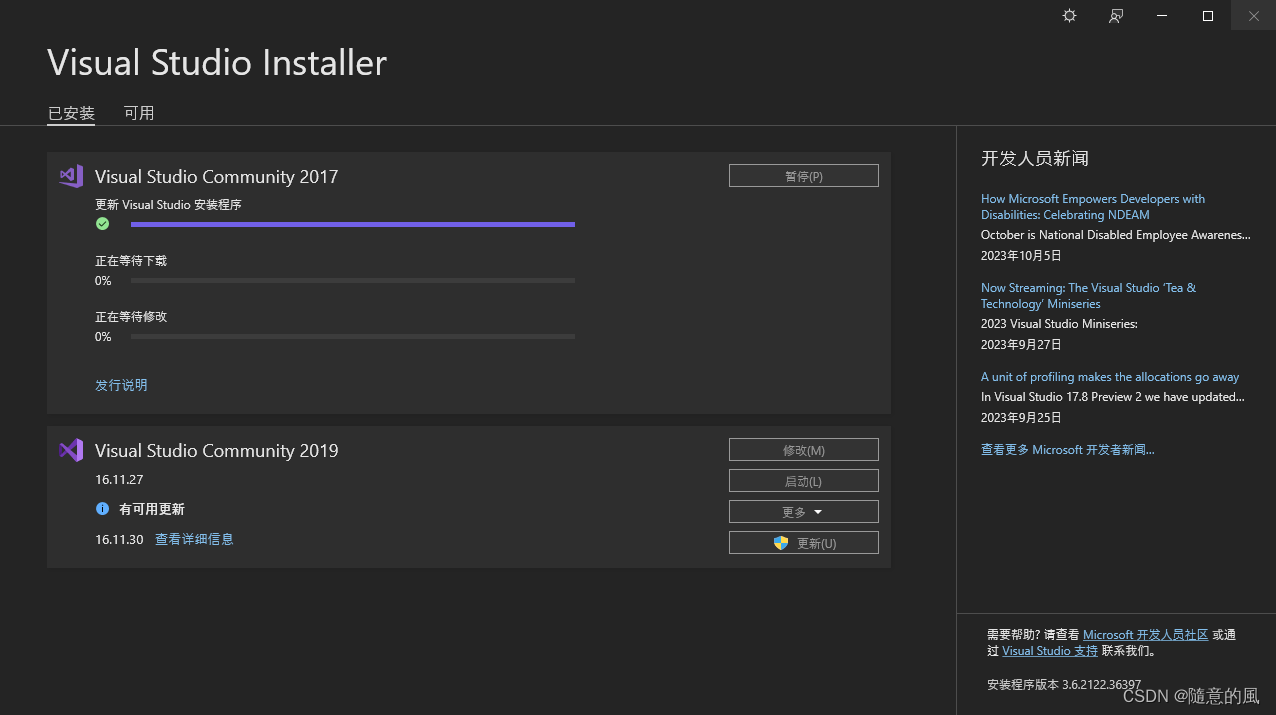Click the Visual Studio Community 2017 title
1276x715 pixels.
click(217, 177)
